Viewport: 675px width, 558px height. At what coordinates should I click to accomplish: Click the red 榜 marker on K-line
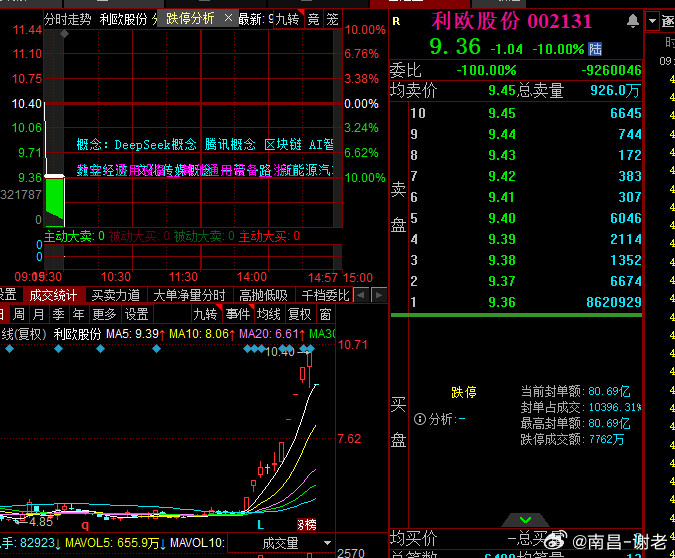click(x=307, y=525)
